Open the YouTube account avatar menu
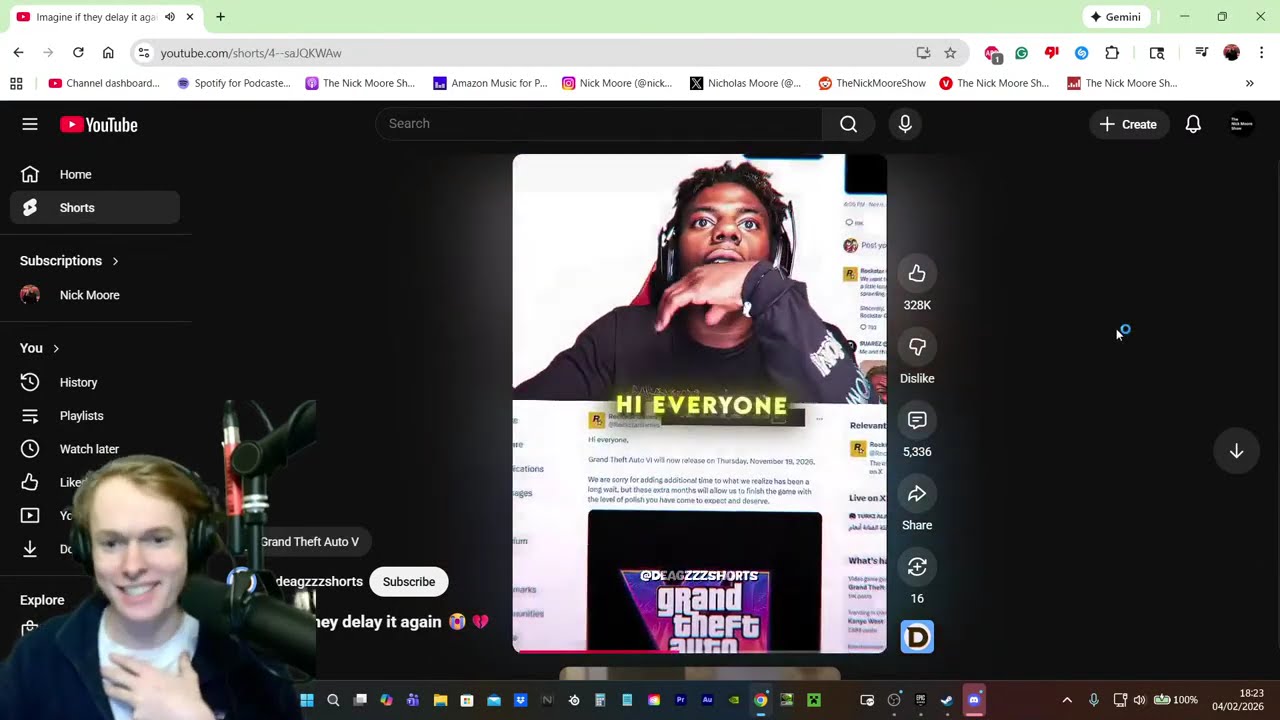 click(1242, 124)
